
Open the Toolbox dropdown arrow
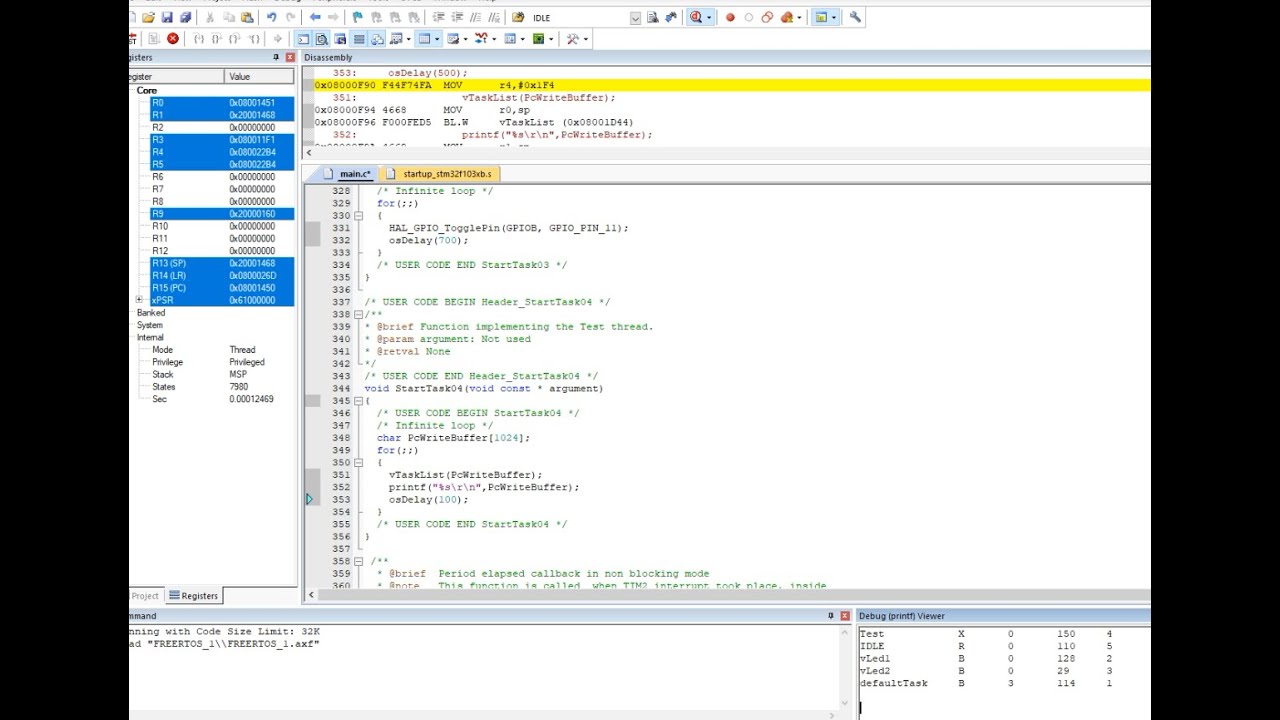(585, 39)
